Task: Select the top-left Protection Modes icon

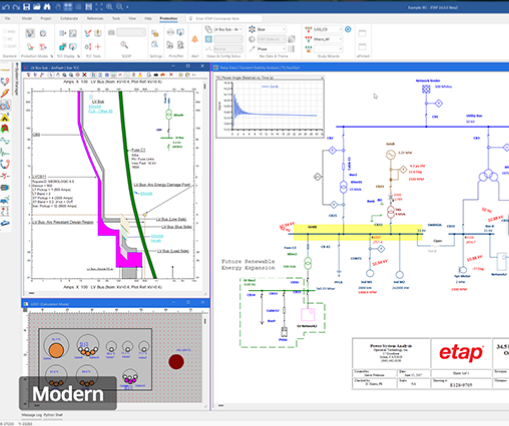Action: pos(30,33)
